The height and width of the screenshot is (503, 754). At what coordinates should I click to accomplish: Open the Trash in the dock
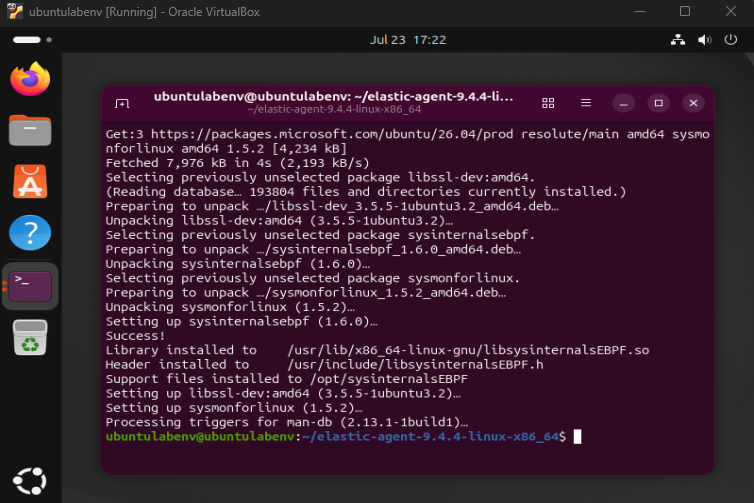pyautogui.click(x=30, y=338)
